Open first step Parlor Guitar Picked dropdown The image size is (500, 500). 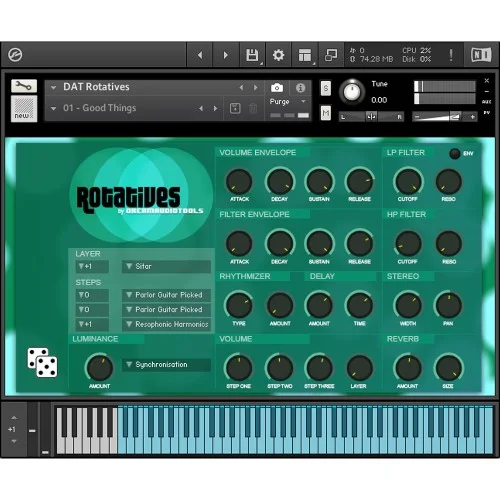tap(166, 295)
